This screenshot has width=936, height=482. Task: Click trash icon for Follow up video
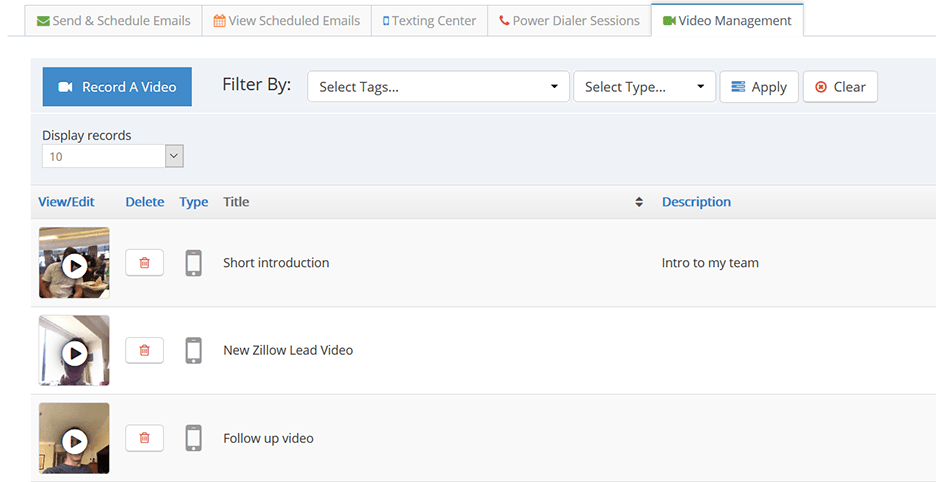coord(144,438)
